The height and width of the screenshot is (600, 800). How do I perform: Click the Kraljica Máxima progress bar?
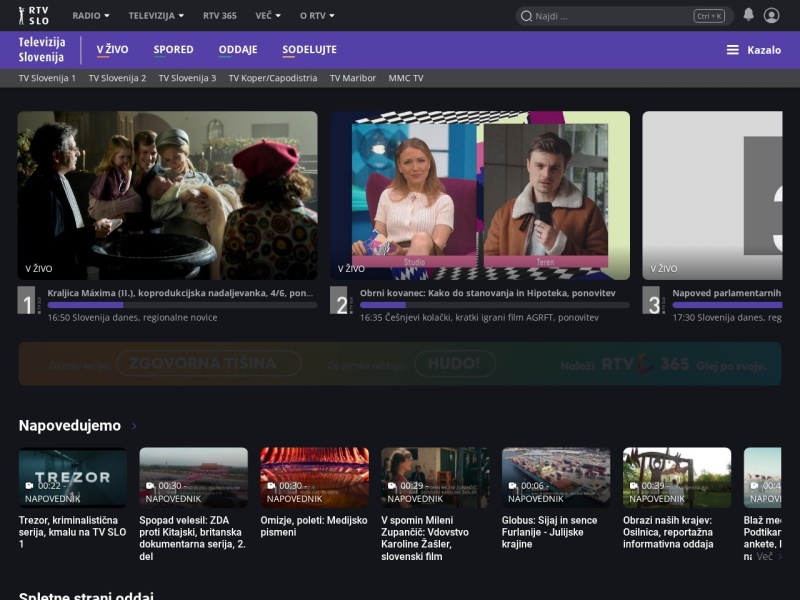pos(182,305)
